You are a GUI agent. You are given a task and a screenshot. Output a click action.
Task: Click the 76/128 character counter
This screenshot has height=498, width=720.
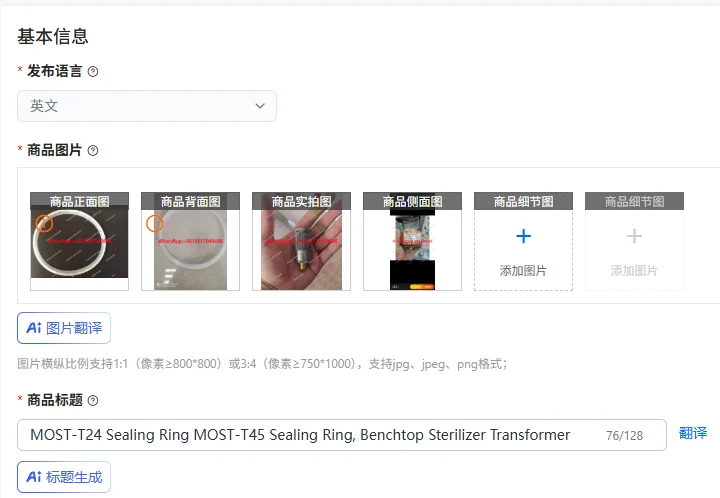click(x=624, y=436)
